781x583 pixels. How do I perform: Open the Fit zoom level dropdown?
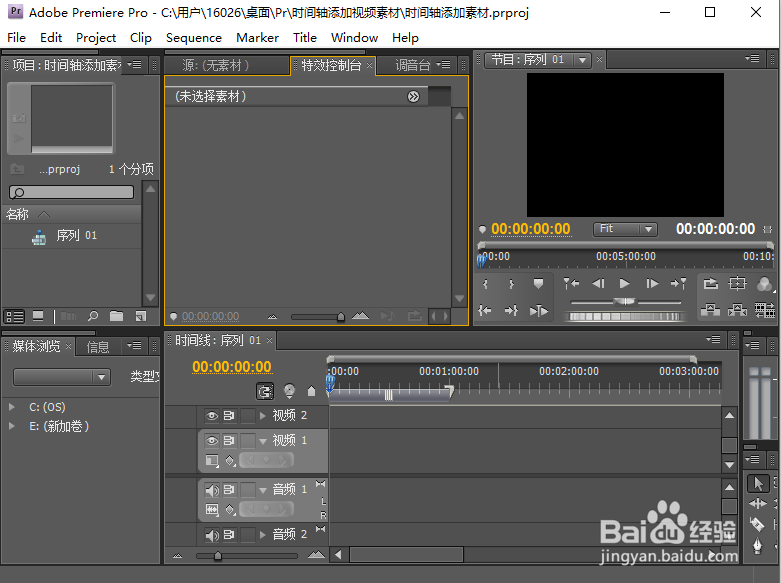pyautogui.click(x=625, y=229)
